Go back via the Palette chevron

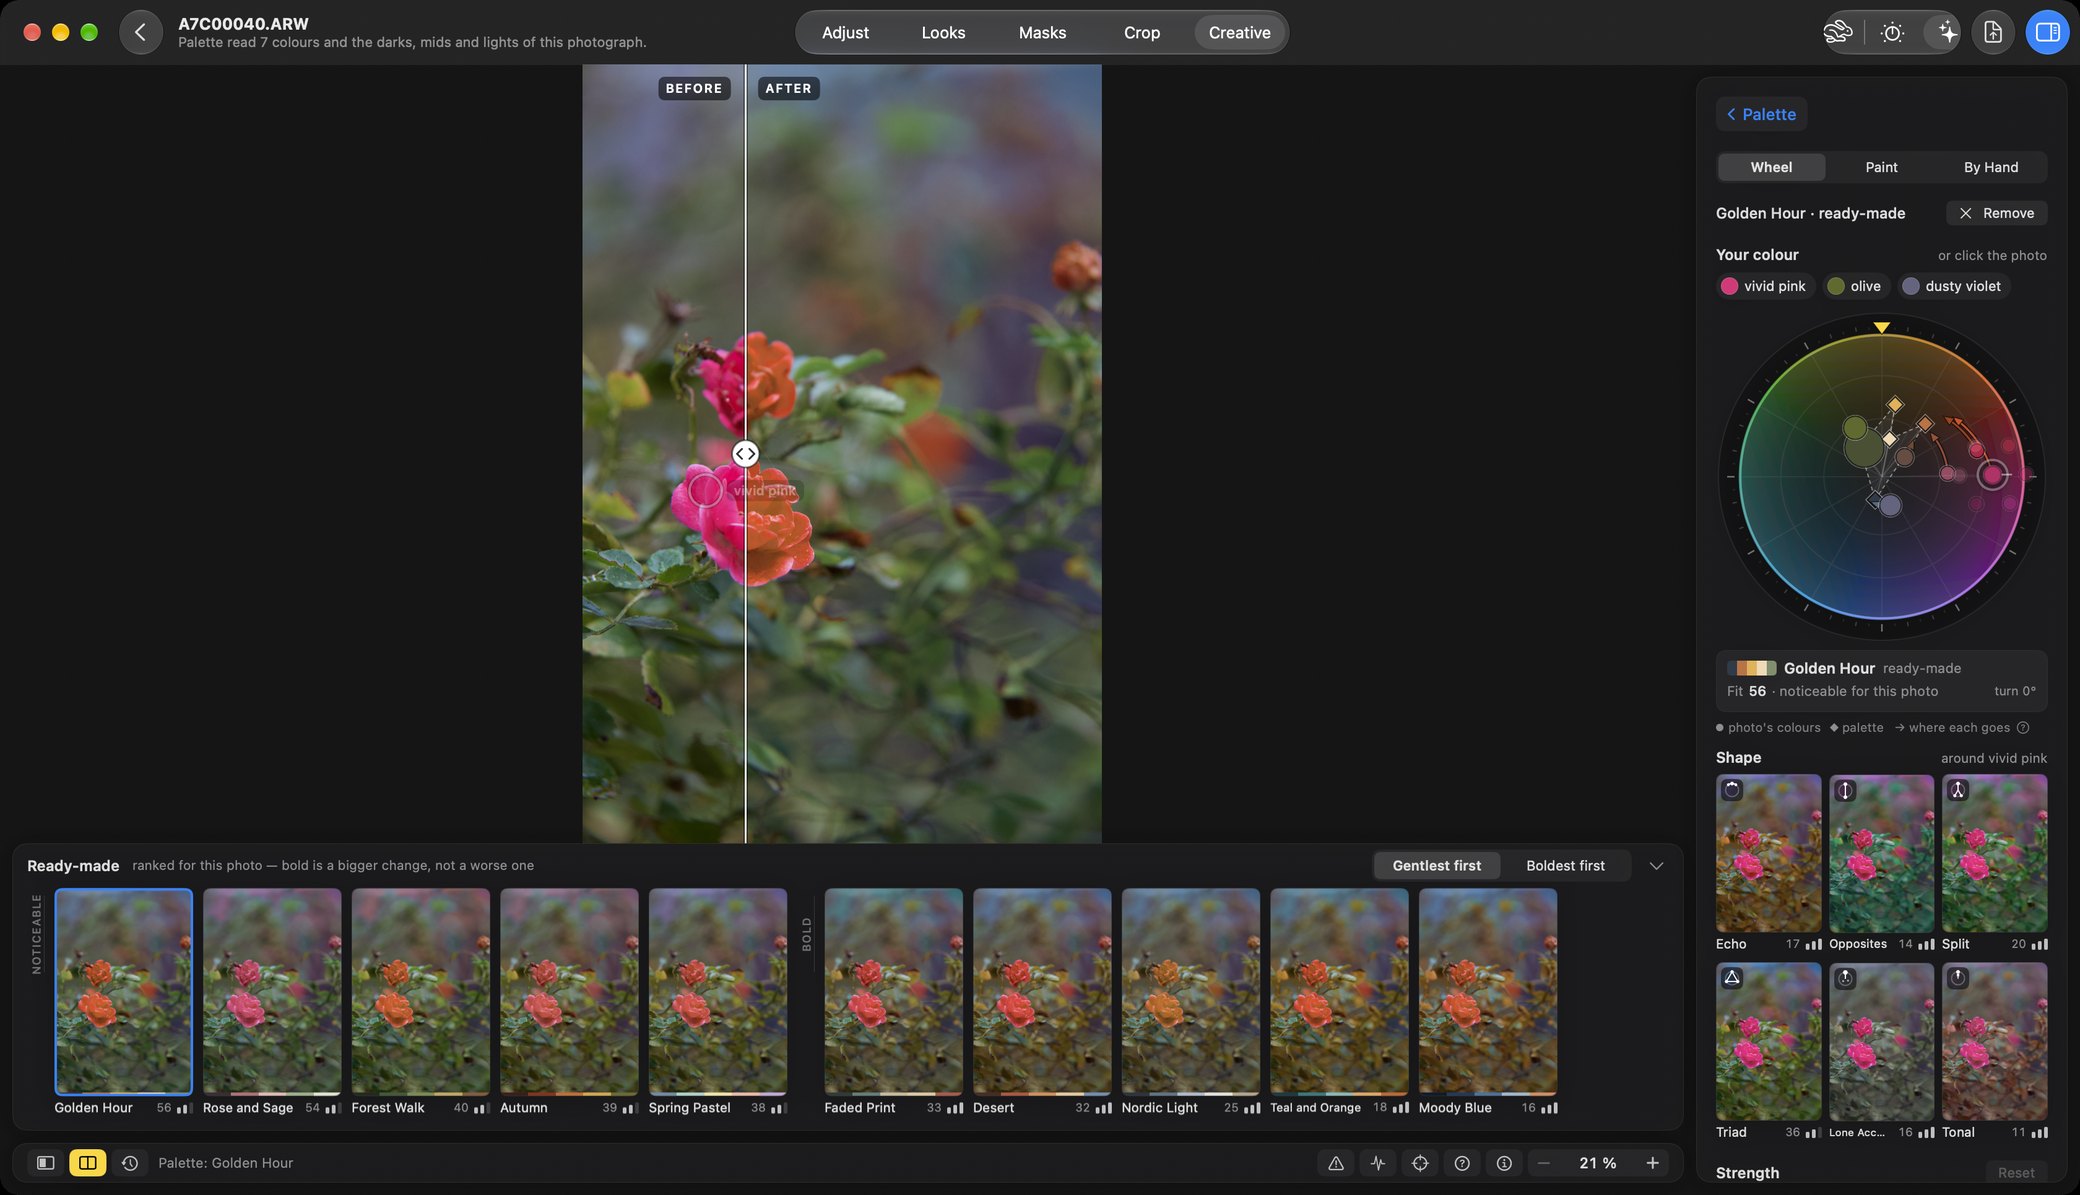(1761, 114)
